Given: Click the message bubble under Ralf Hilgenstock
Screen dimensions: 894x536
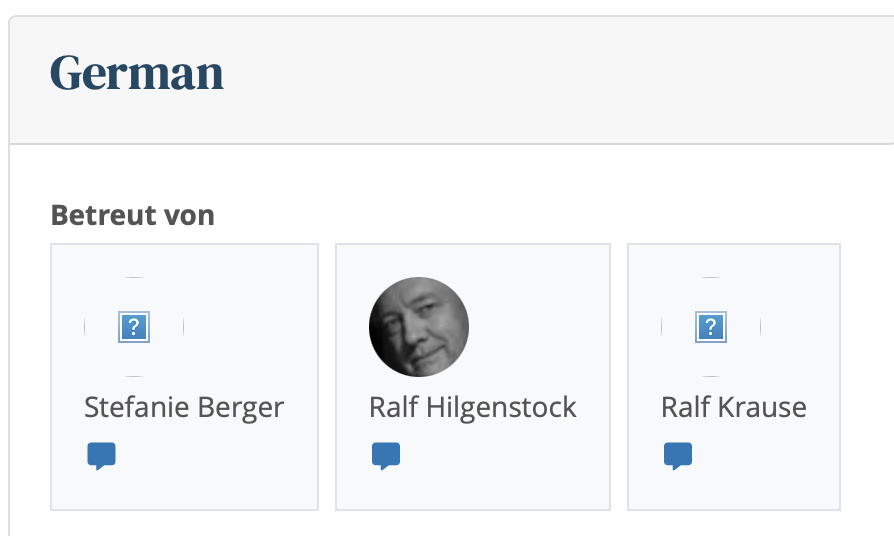Looking at the screenshot, I should (x=386, y=456).
